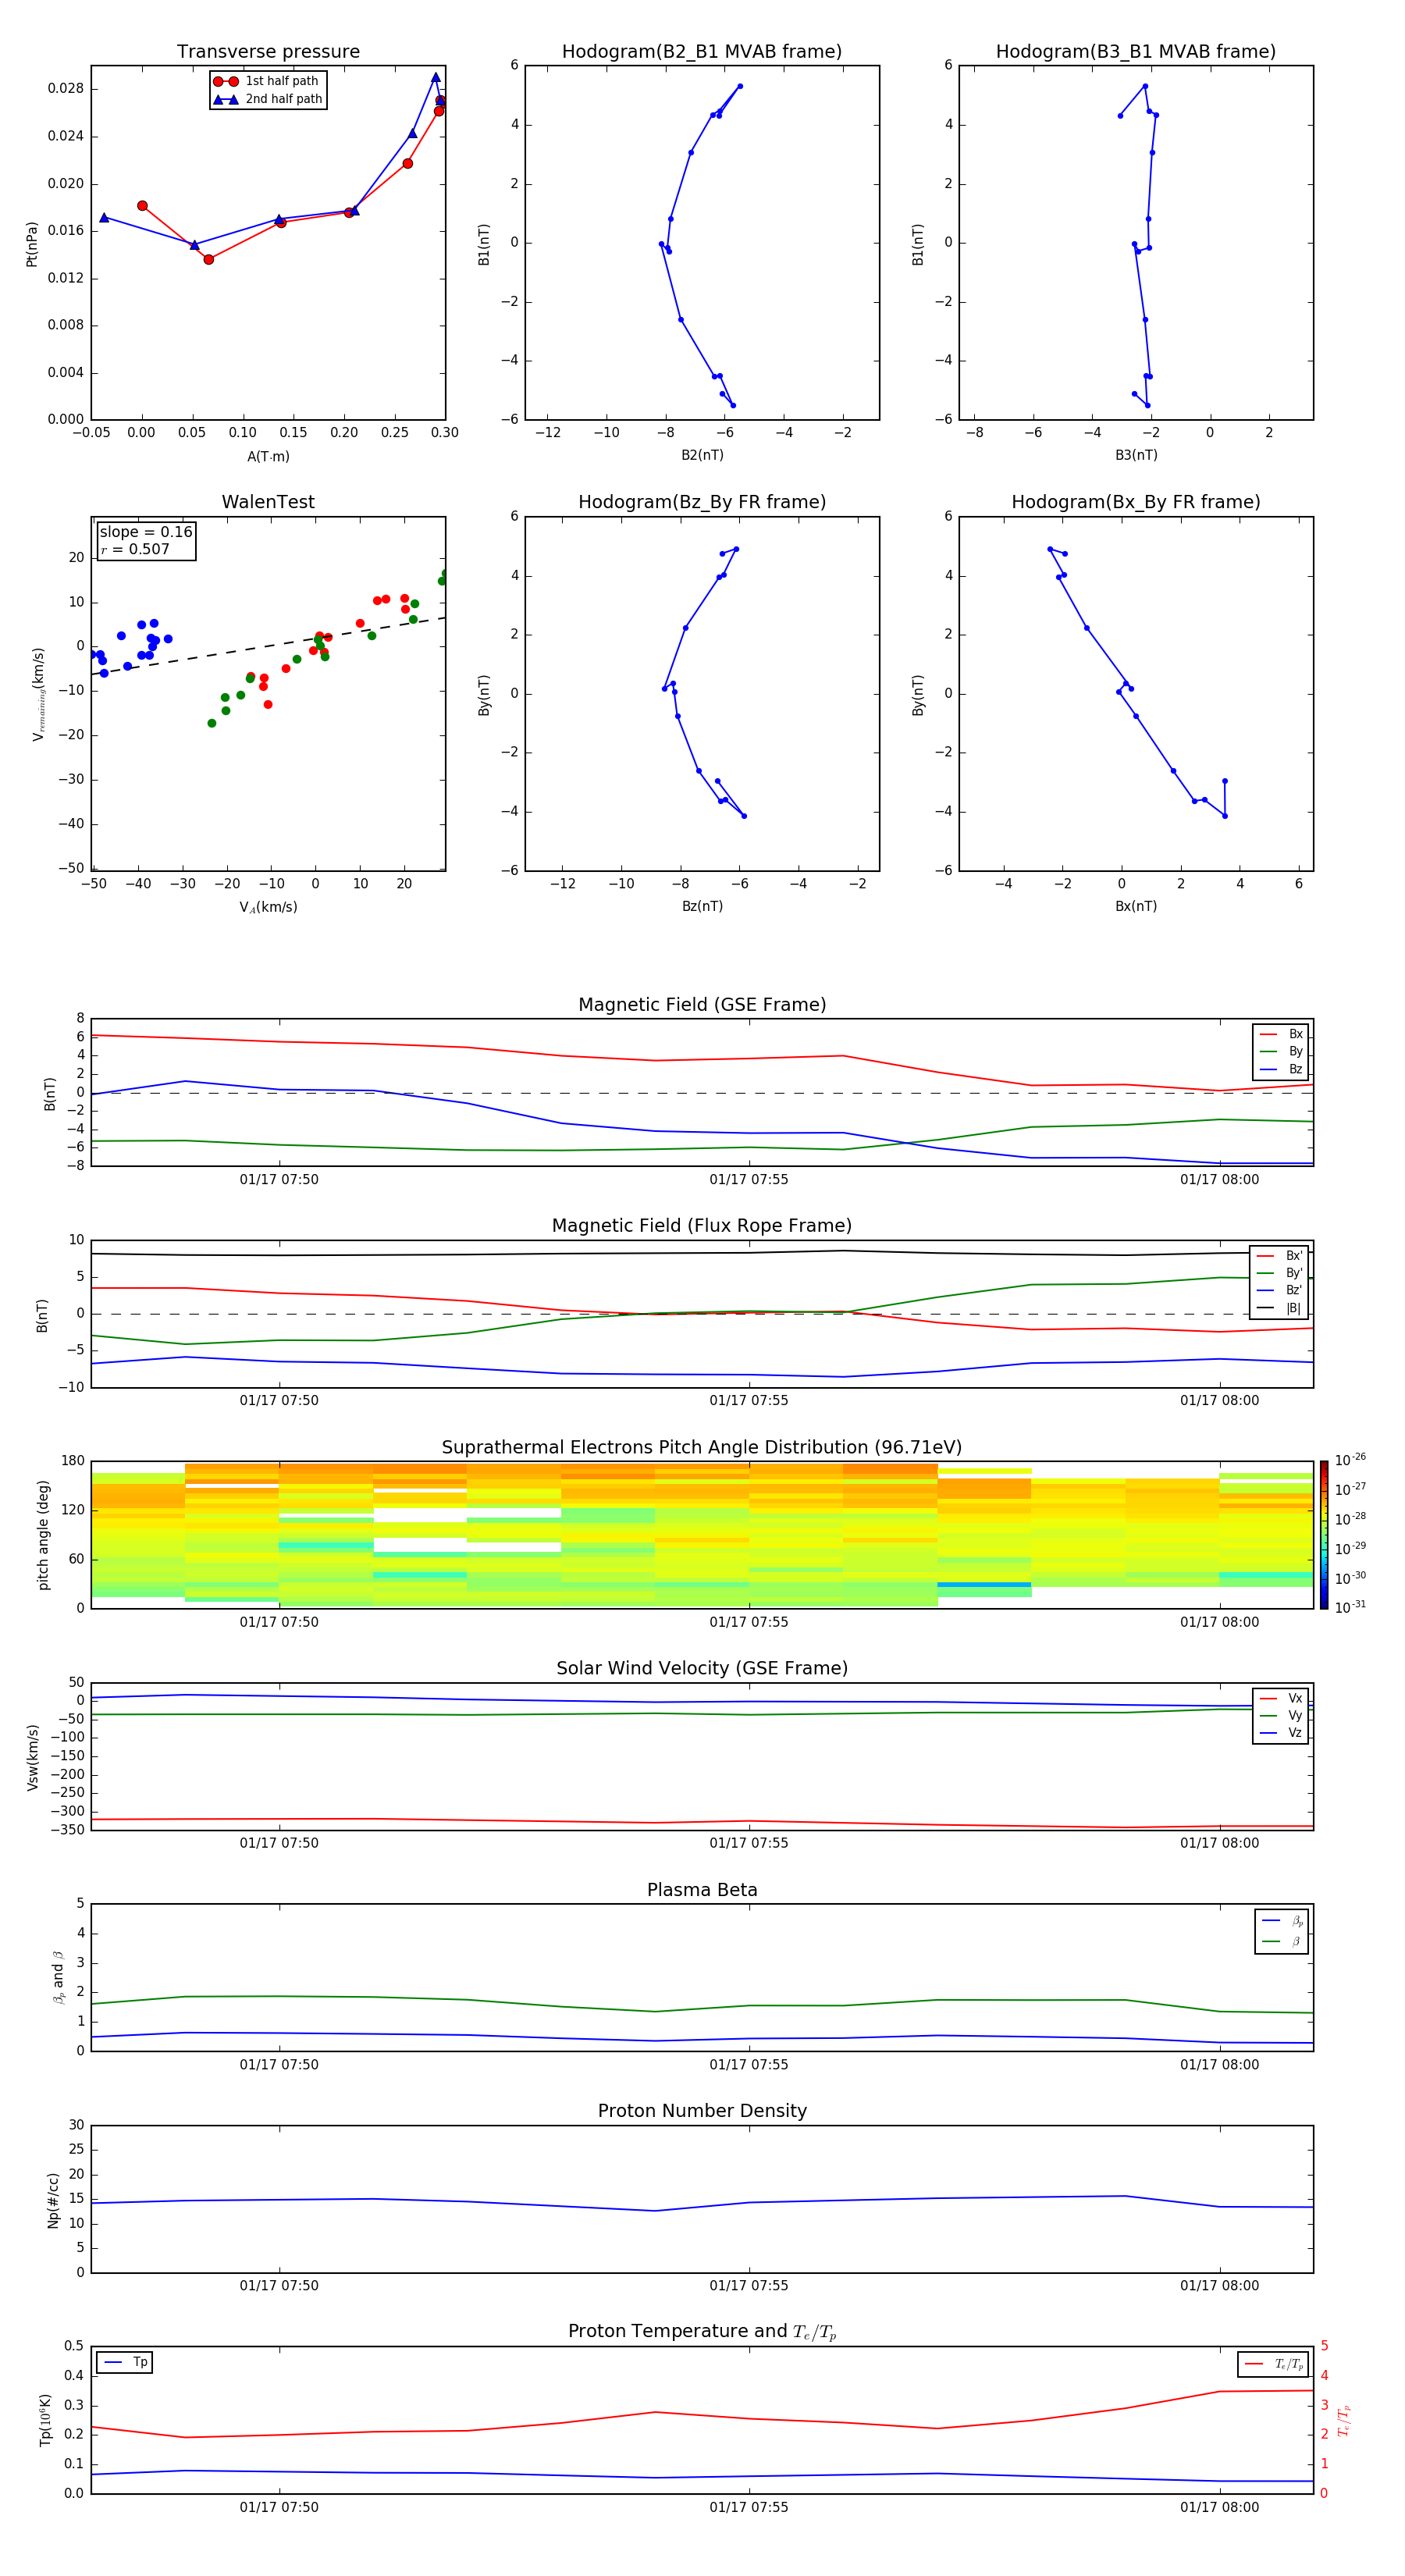1405x2576 pixels.
Task: Click the colorbar's bottom tick label (exponent -31)
Action: click(x=1350, y=1607)
